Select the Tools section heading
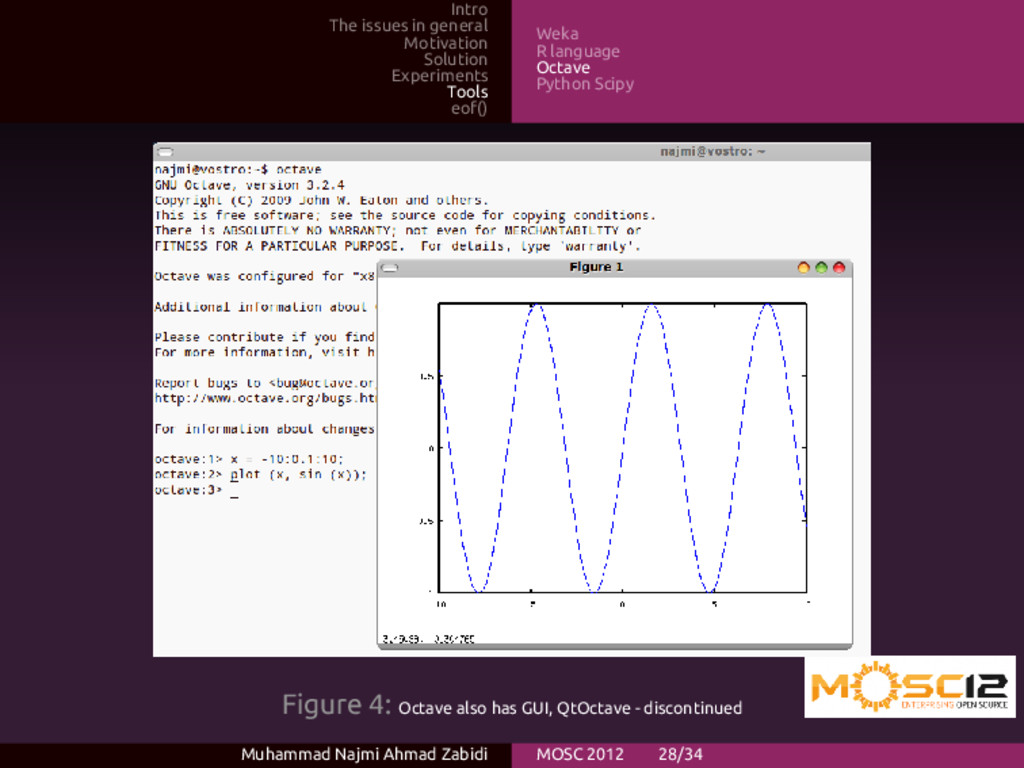Image resolution: width=1024 pixels, height=768 pixels. (468, 92)
